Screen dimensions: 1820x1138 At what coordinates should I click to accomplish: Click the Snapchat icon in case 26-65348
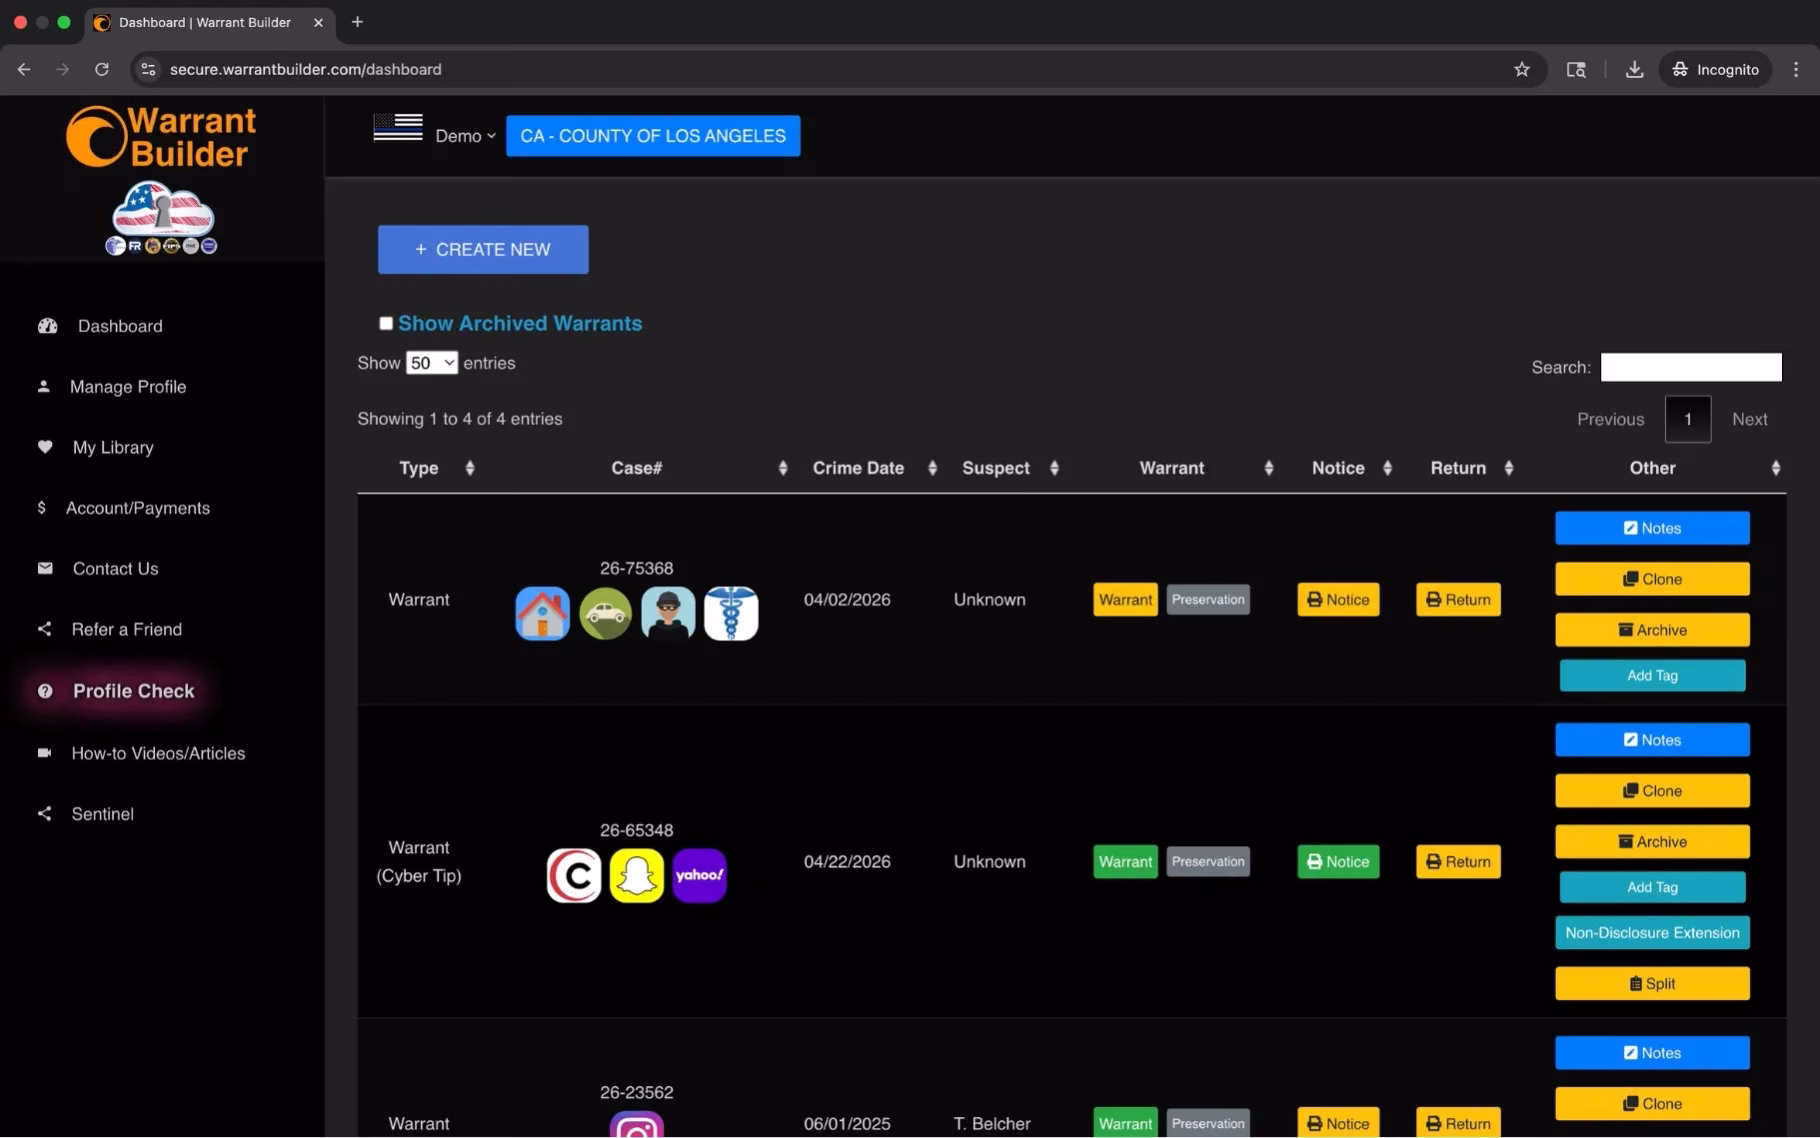click(636, 875)
